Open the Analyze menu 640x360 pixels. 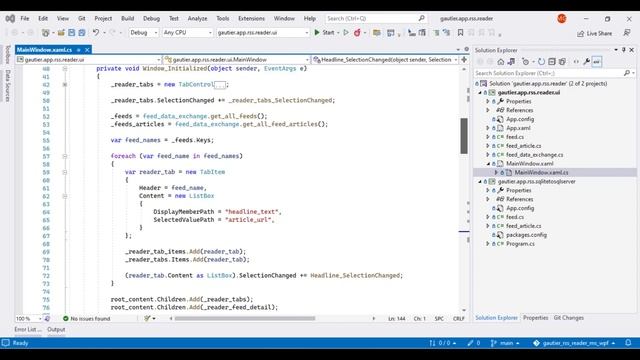(198, 18)
